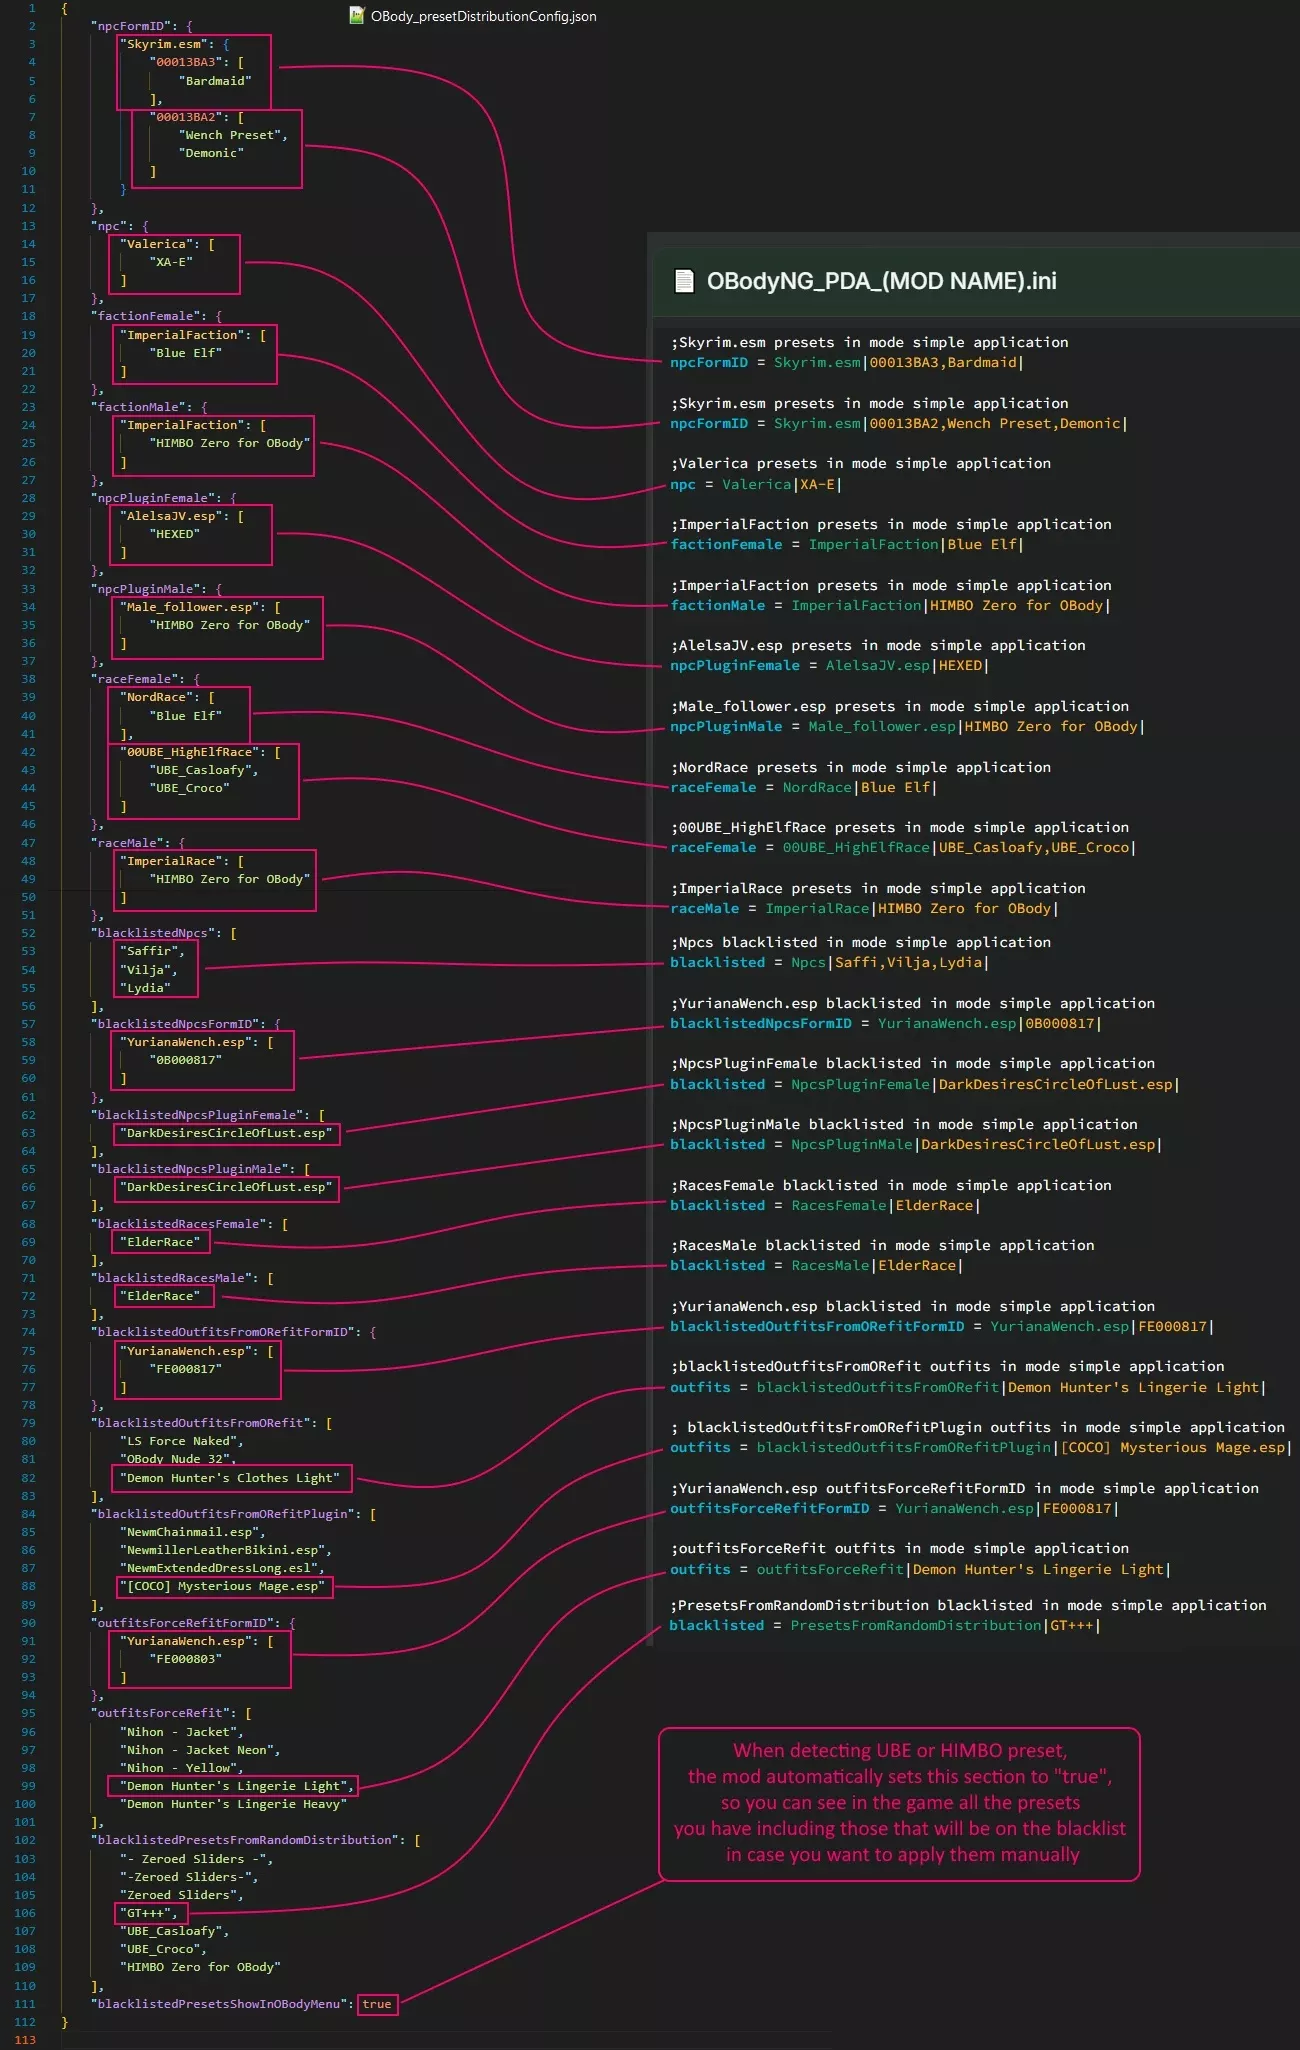Click the "npcFormID" key on line 2
Viewport: 1300px width, 2050px height.
point(131,26)
